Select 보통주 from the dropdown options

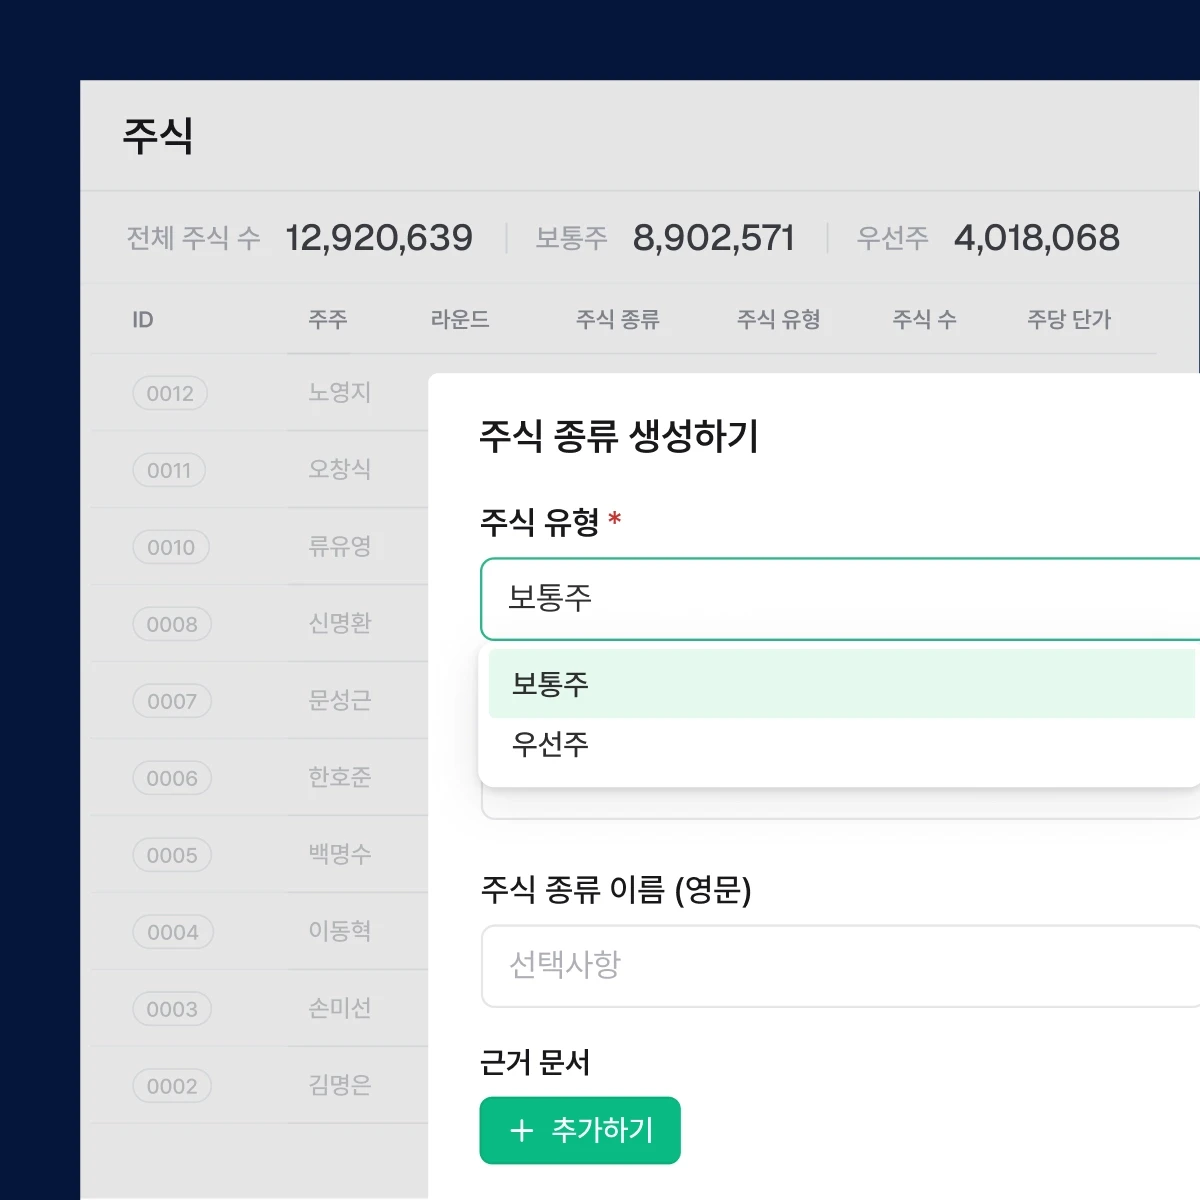[x=546, y=683]
